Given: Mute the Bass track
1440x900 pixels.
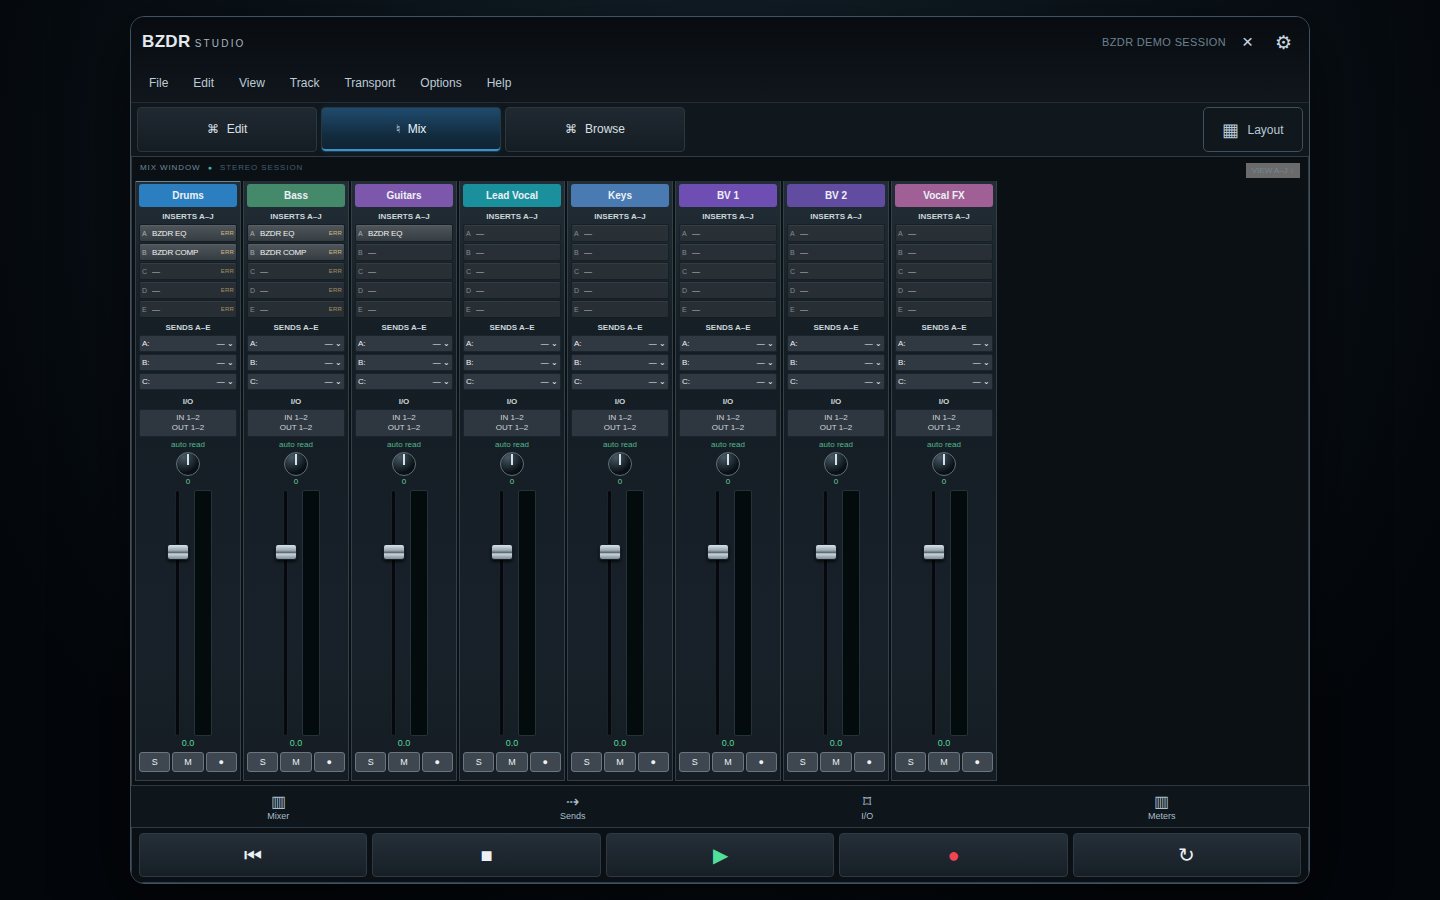Looking at the screenshot, I should [x=296, y=762].
